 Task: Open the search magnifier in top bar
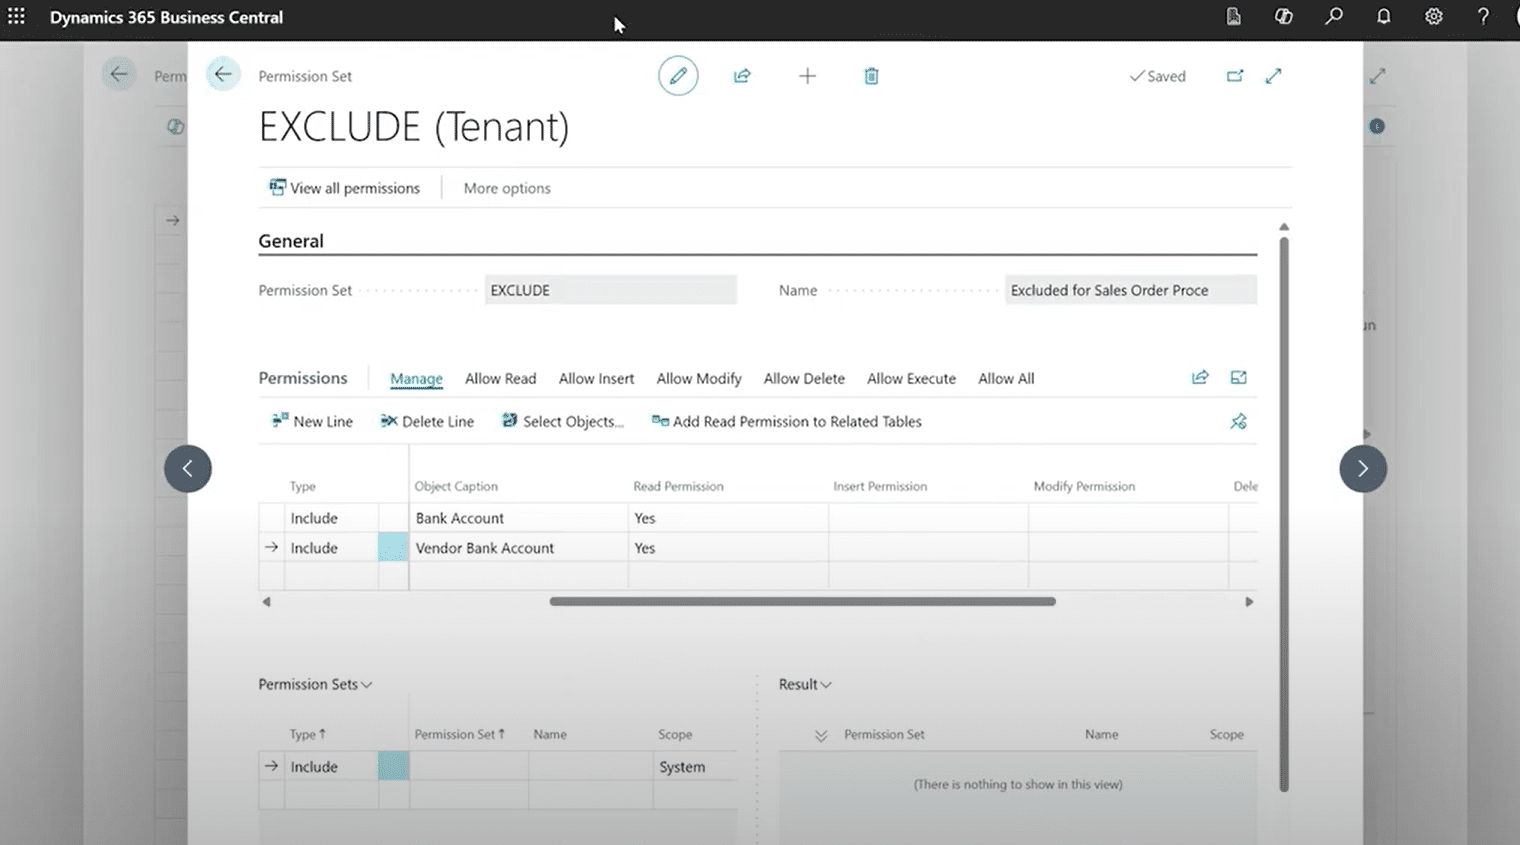pos(1334,17)
